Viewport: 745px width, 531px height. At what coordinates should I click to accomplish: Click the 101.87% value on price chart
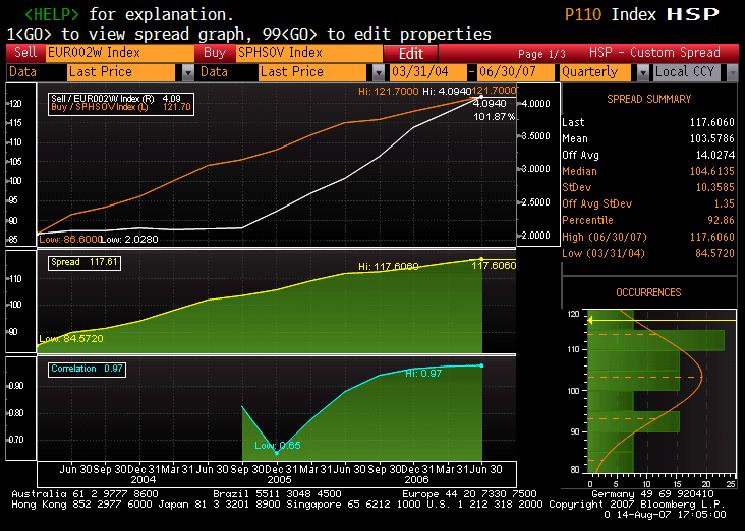[494, 116]
